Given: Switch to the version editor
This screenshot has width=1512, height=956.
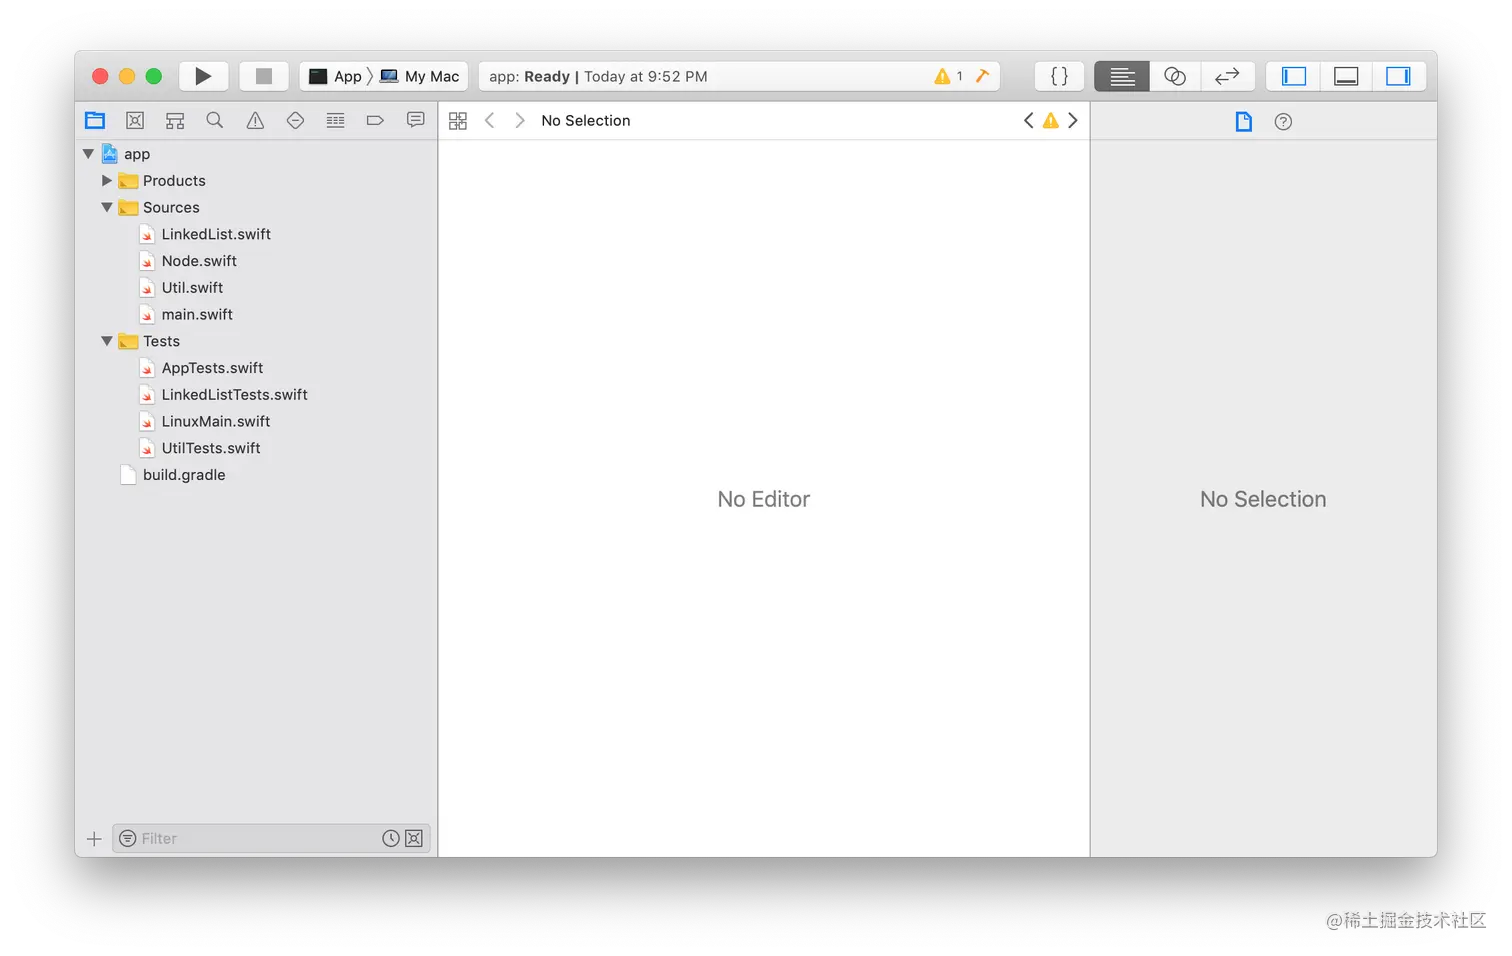Looking at the screenshot, I should point(1227,76).
